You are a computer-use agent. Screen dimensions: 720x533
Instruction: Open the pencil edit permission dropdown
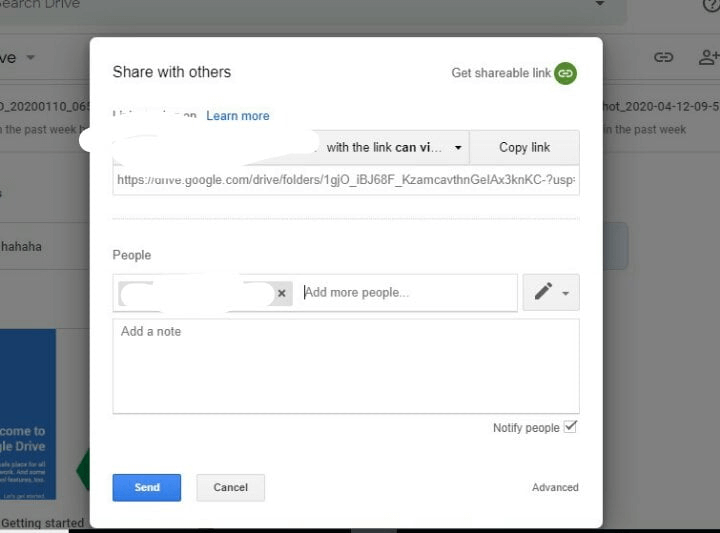(x=551, y=292)
